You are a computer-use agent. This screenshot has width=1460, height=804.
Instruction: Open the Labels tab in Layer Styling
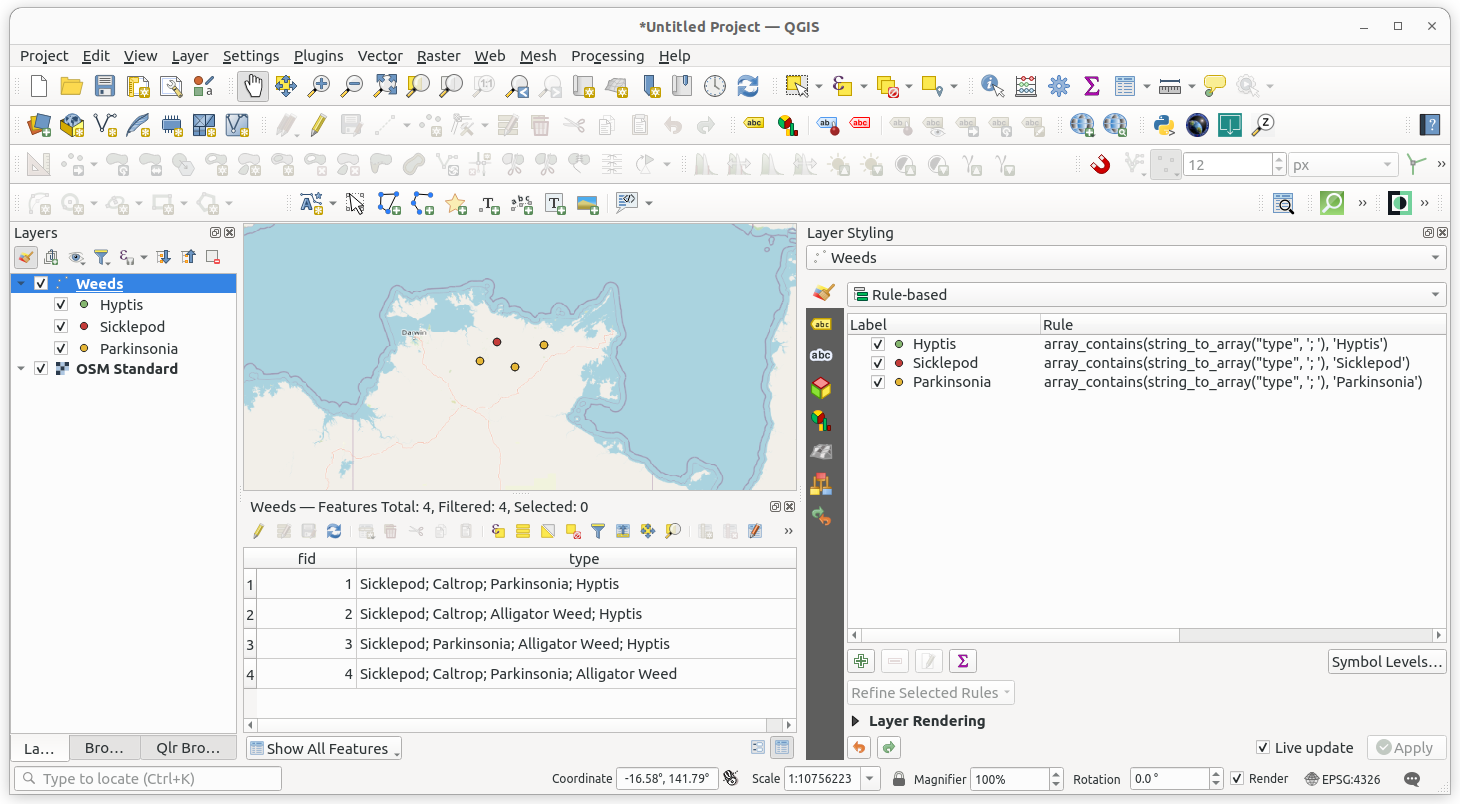pos(821,324)
